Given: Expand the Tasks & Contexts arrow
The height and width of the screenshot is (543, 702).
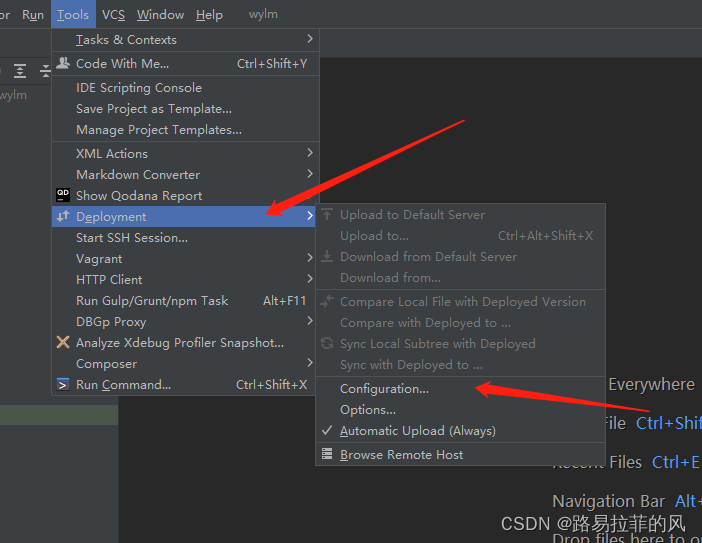Looking at the screenshot, I should 310,39.
